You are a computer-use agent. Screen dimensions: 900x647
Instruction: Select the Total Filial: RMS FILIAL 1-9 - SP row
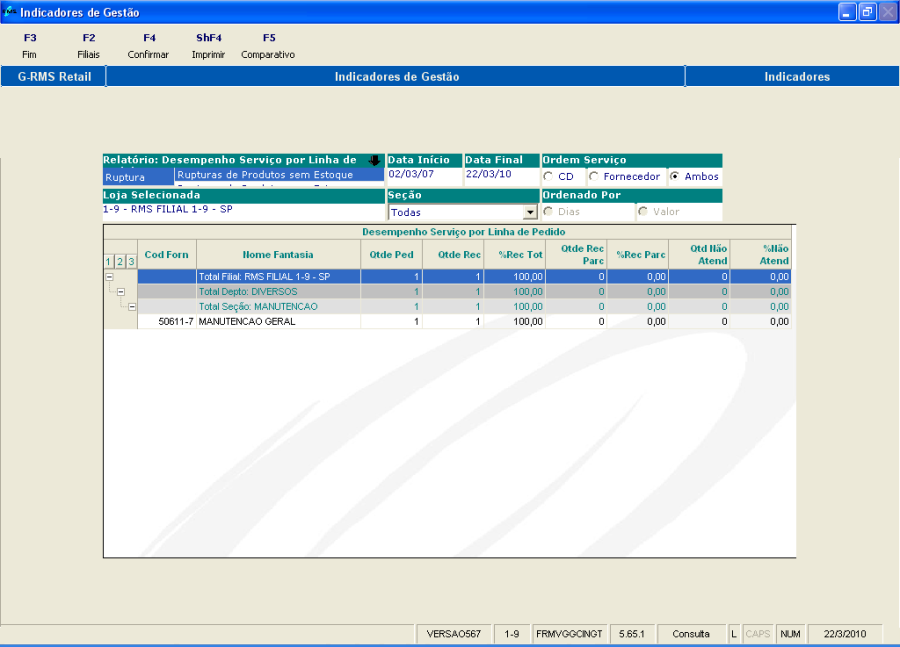(x=464, y=277)
